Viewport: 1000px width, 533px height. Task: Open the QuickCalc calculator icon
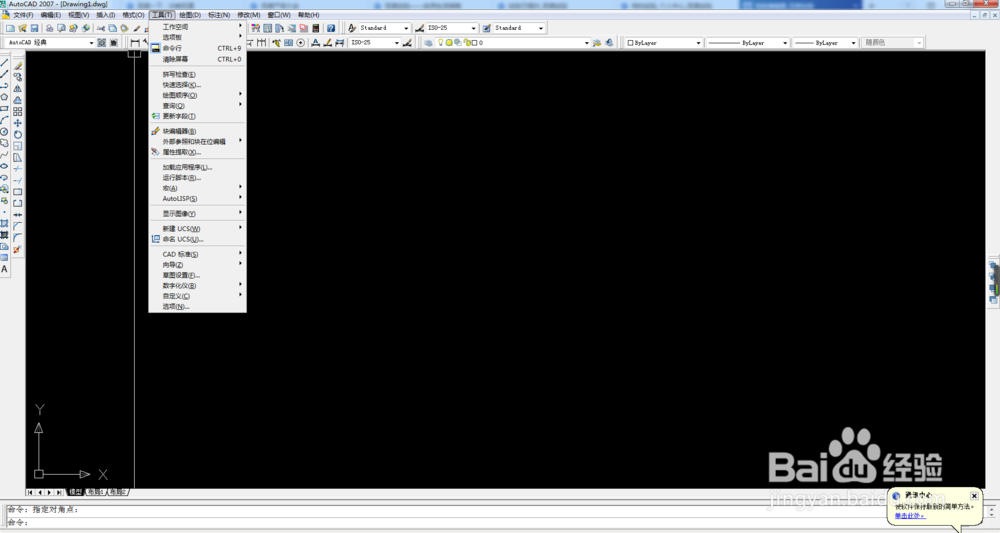pos(316,28)
